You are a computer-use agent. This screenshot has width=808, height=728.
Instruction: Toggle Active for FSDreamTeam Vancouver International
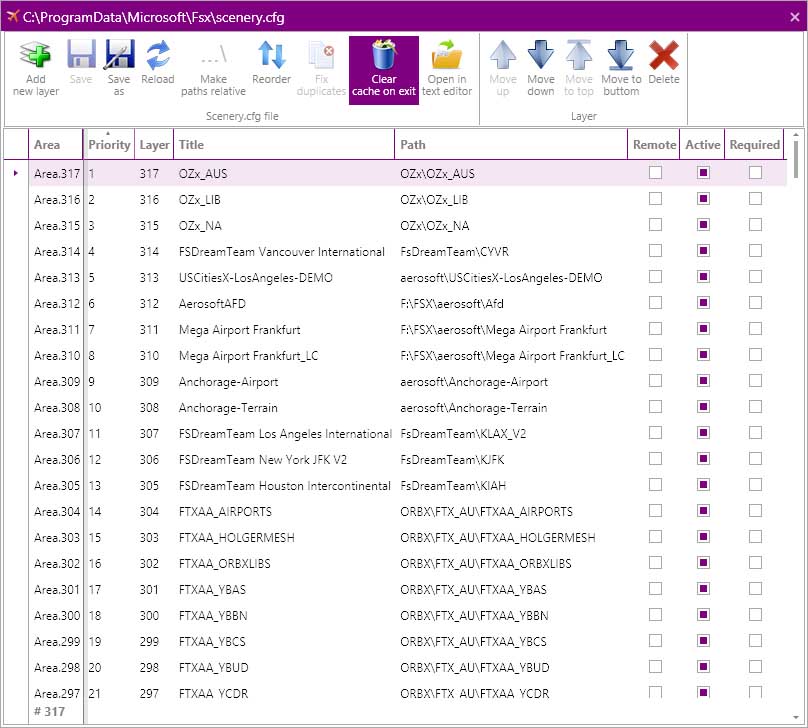[703, 250]
